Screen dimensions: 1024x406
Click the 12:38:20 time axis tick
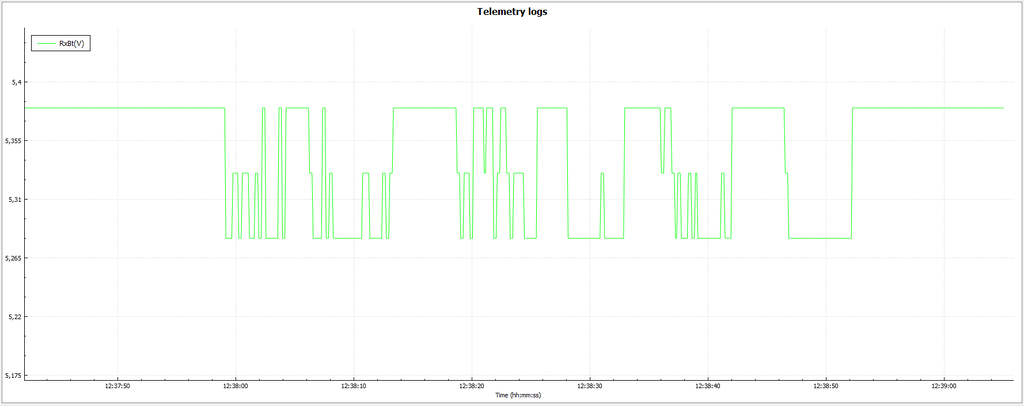click(471, 385)
